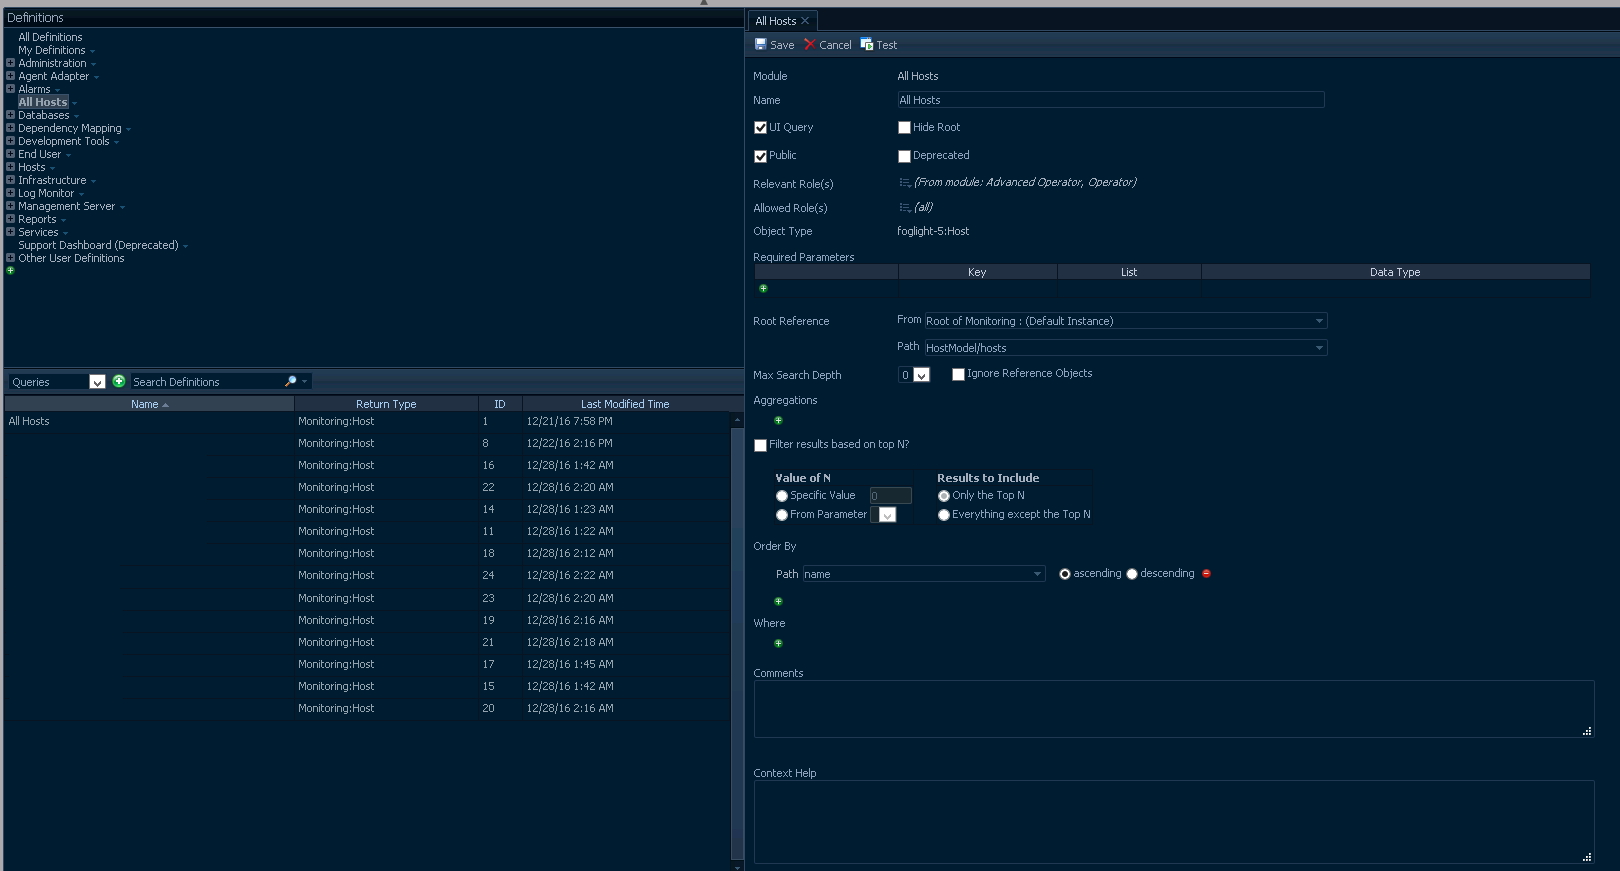Click add icon at bottom of definitions tree
This screenshot has height=871, width=1620.
click(x=10, y=270)
